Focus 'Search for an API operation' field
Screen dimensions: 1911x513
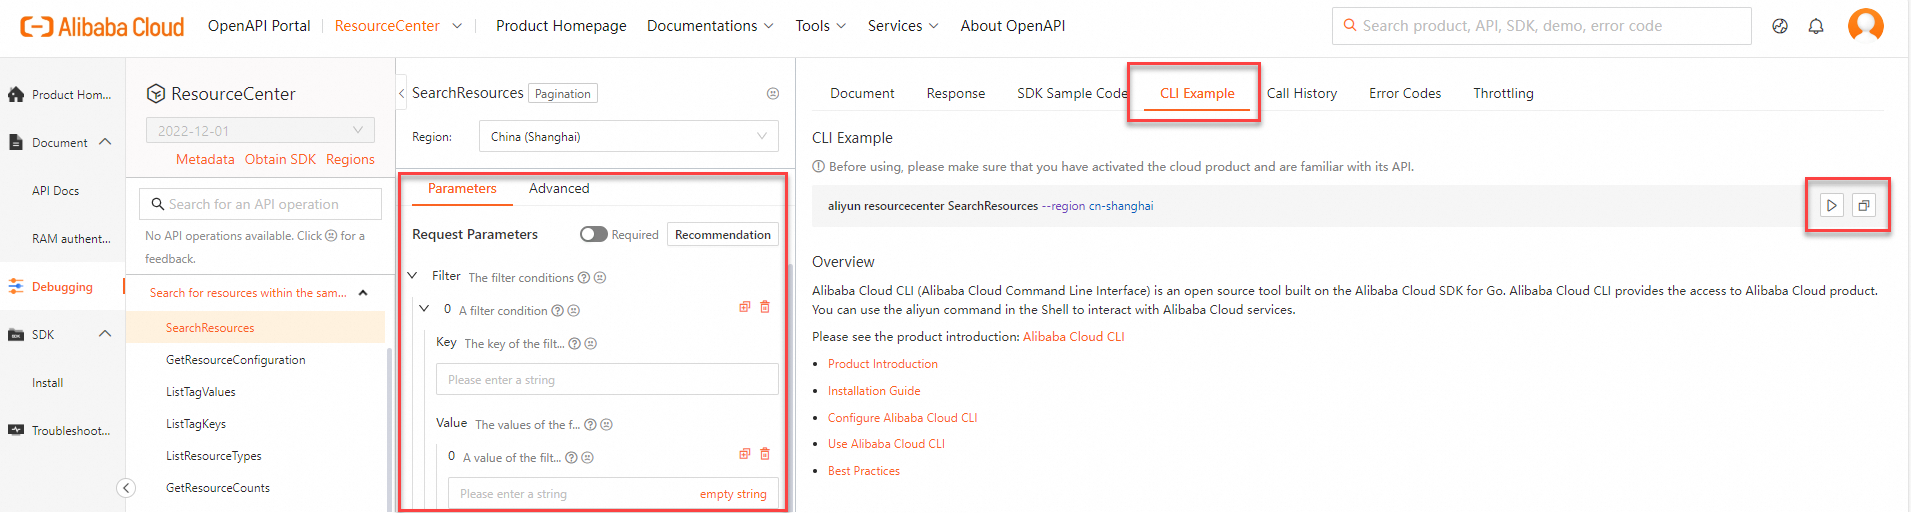260,204
